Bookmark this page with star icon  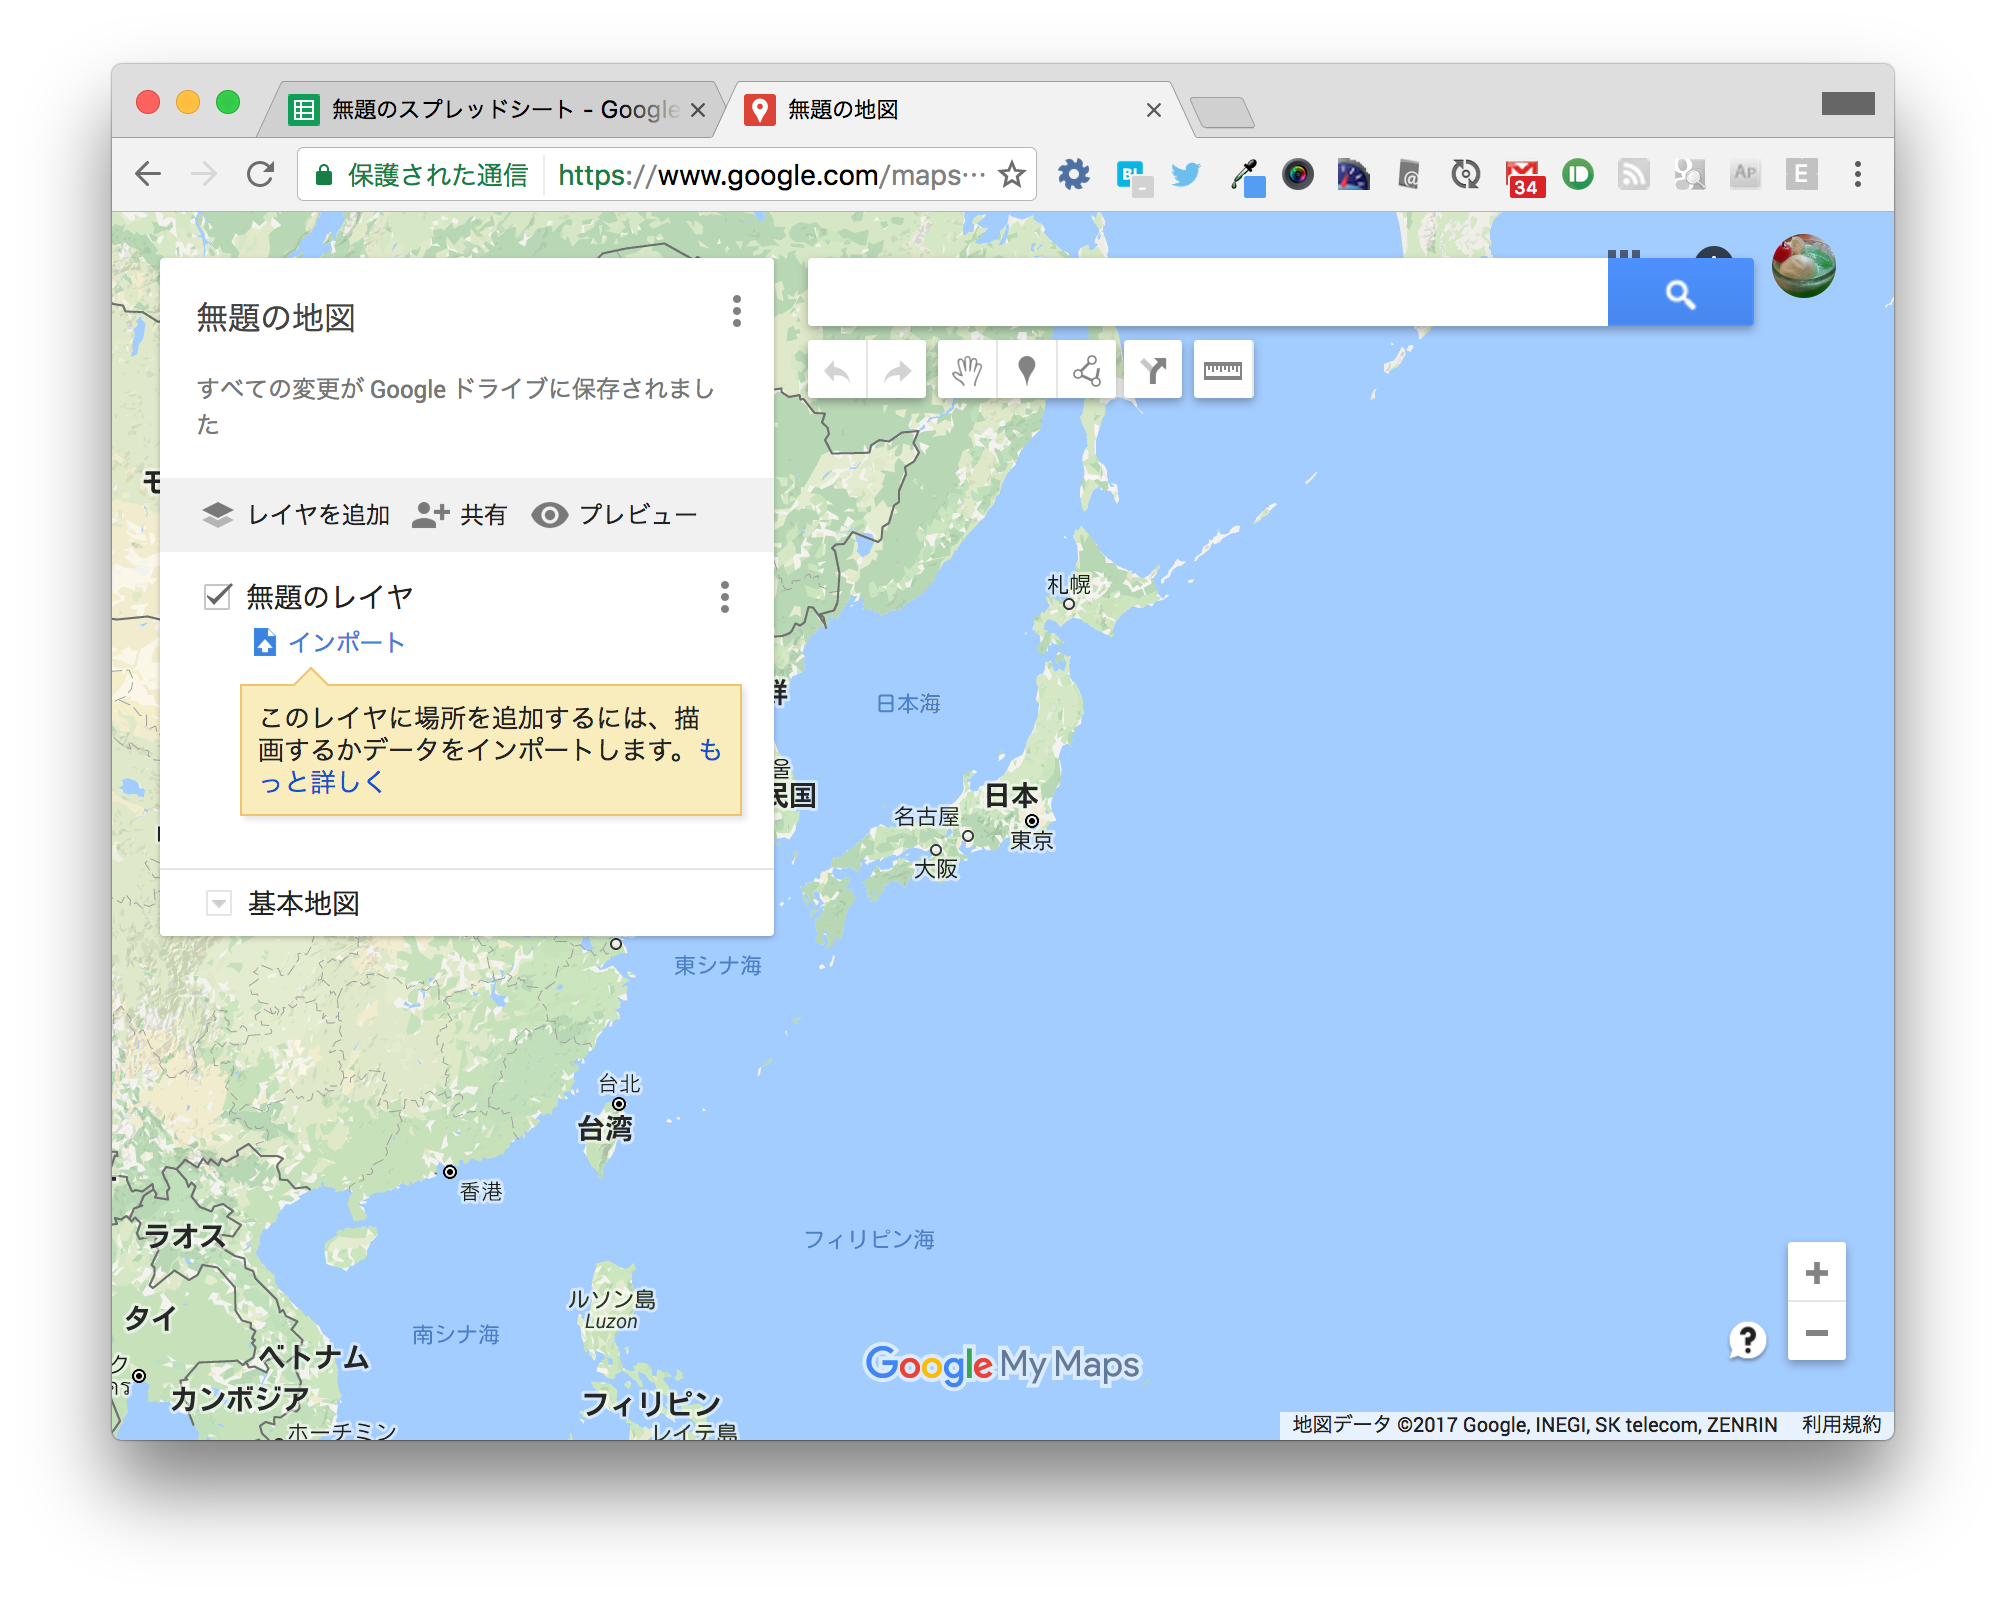1012,175
